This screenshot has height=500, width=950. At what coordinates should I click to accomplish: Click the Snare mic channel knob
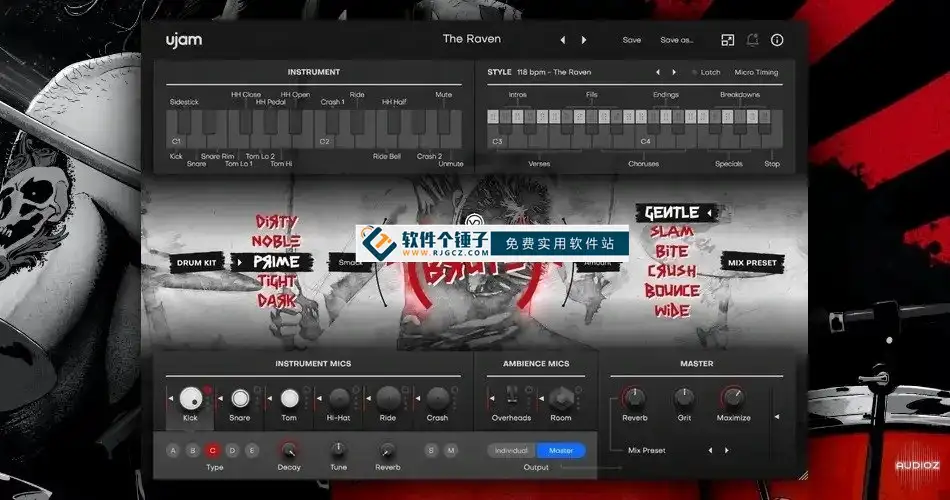[x=240, y=398]
